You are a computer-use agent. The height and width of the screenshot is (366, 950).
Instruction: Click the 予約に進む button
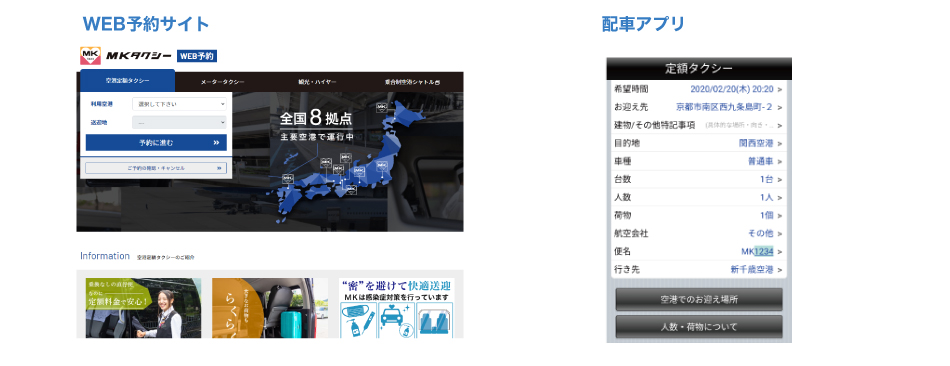click(156, 143)
